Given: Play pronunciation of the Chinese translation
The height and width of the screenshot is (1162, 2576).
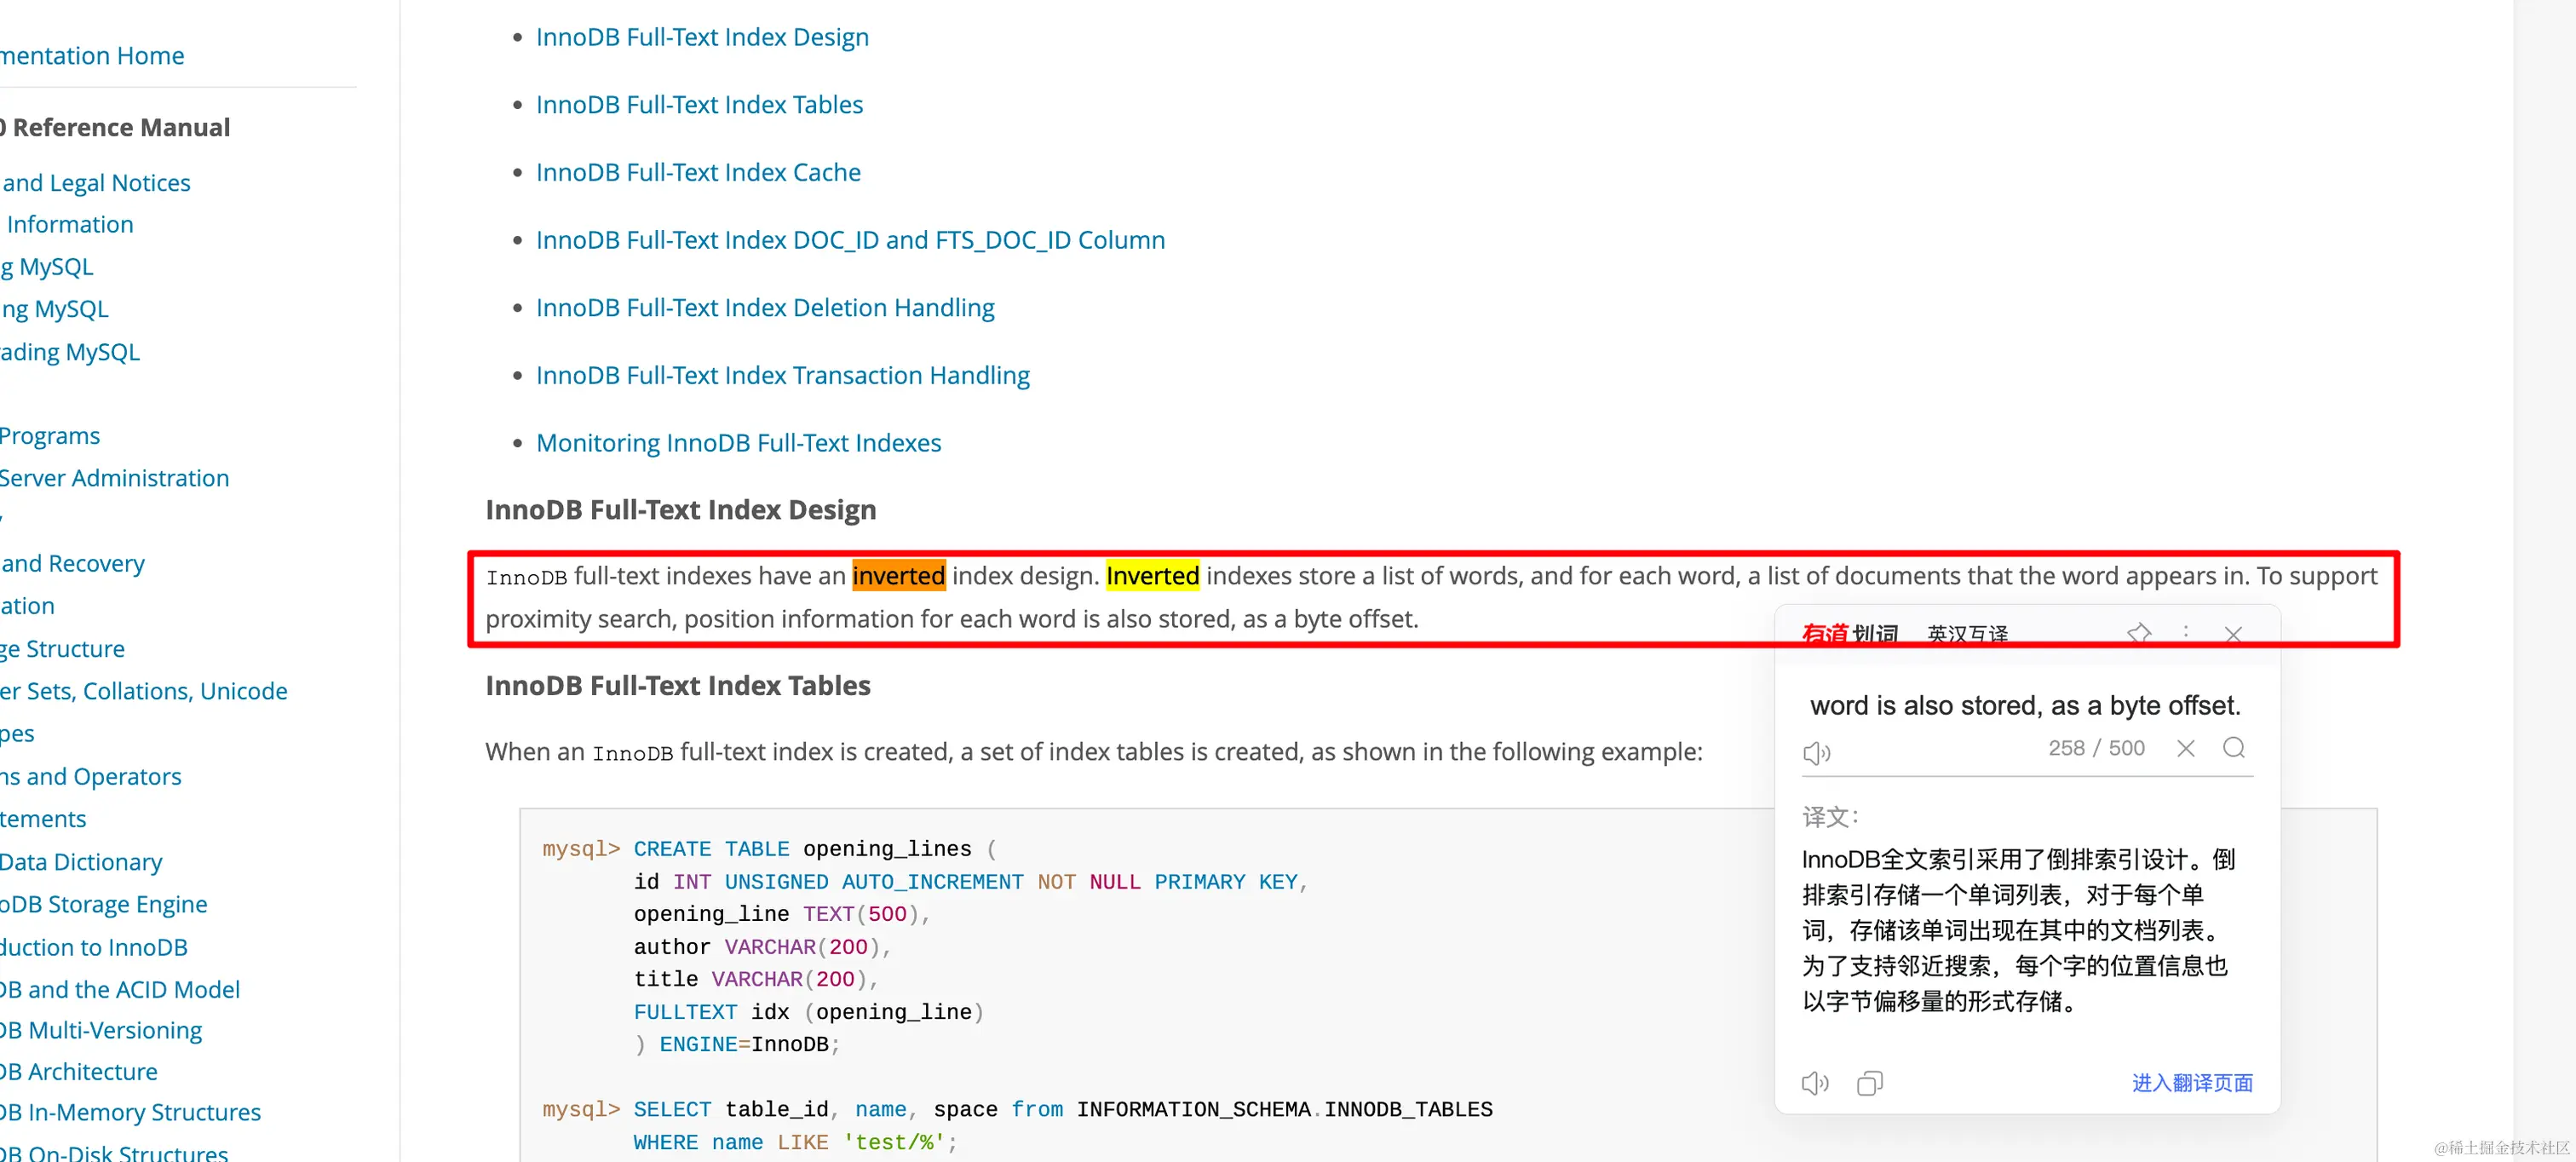Looking at the screenshot, I should click(1815, 1083).
